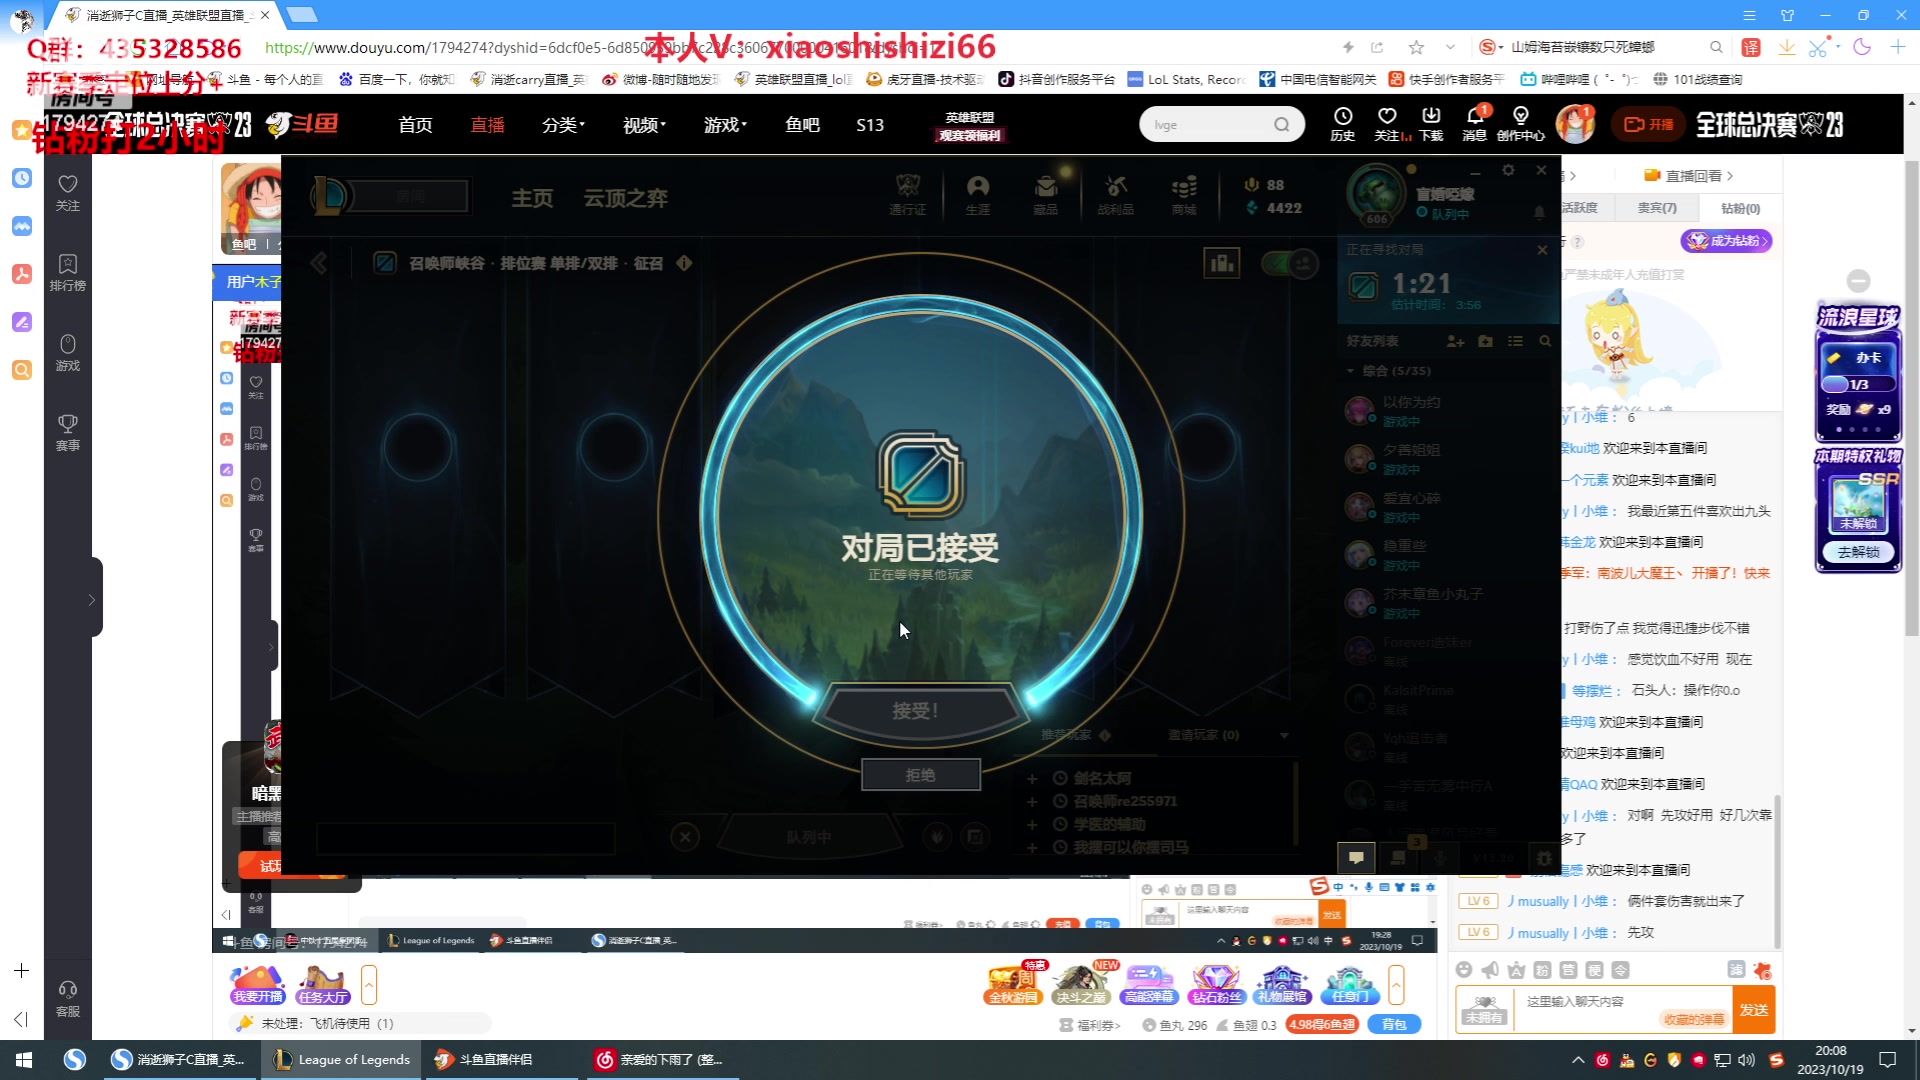The image size is (1920, 1080).
Task: Open the 赛事 trophy sidebar item
Action: click(68, 432)
